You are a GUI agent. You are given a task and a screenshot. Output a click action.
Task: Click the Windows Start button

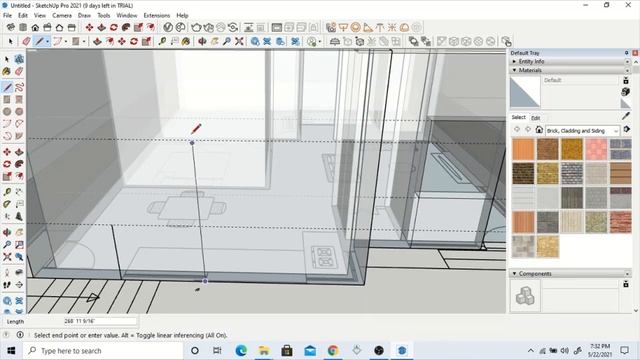(11, 351)
